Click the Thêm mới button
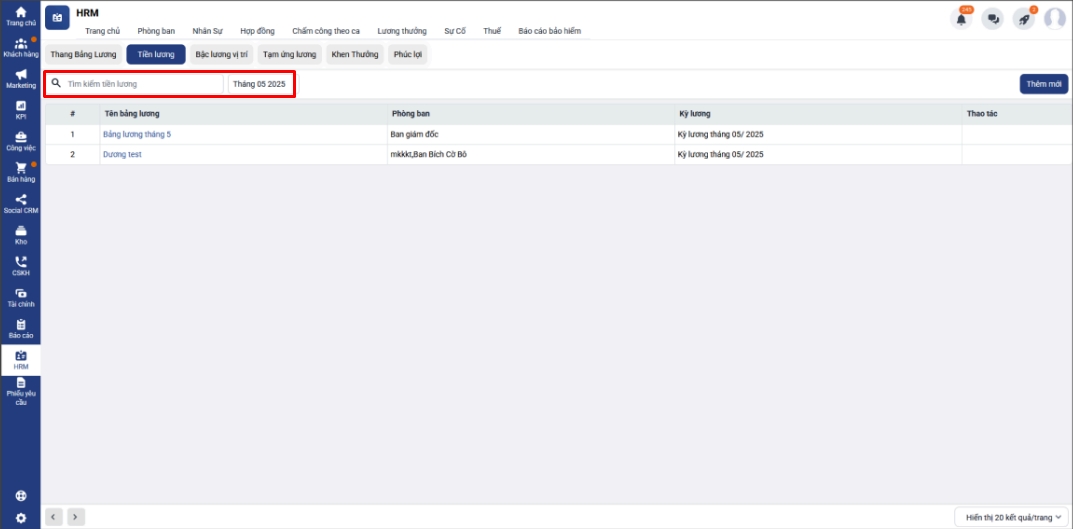Viewport: 1073px width, 529px height. click(1043, 84)
